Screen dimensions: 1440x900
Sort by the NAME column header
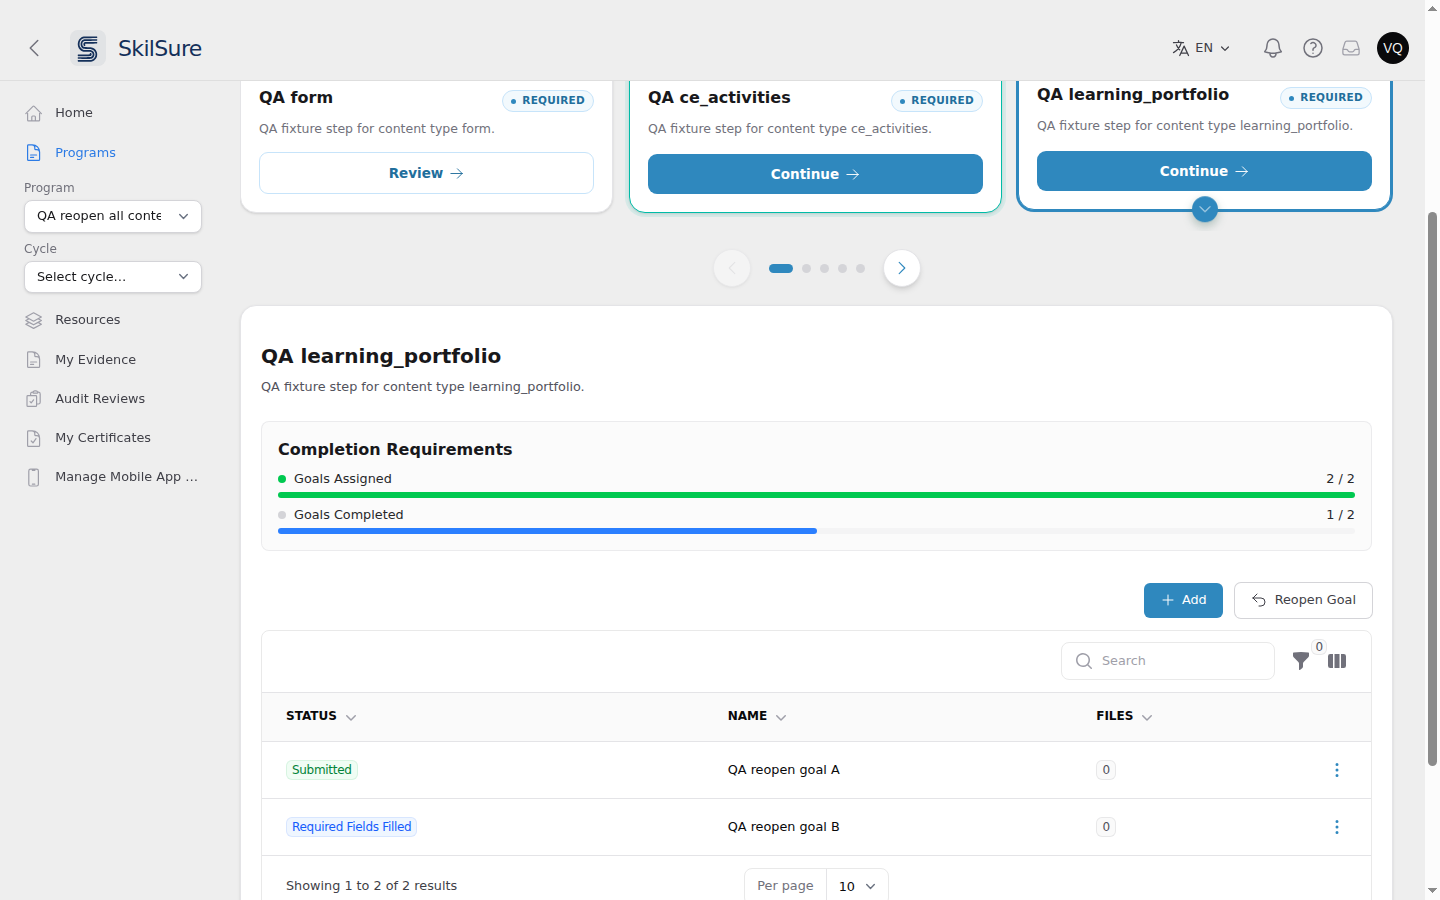757,716
